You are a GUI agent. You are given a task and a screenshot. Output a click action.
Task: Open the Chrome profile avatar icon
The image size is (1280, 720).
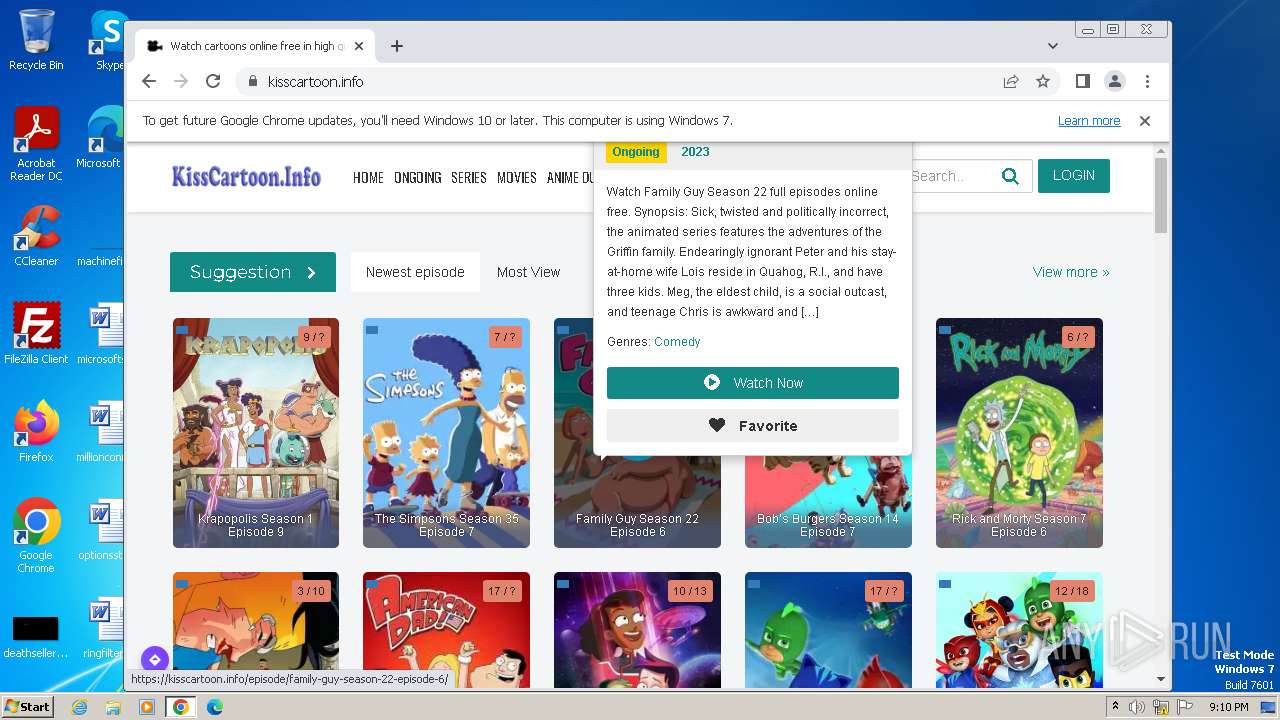(x=1115, y=81)
